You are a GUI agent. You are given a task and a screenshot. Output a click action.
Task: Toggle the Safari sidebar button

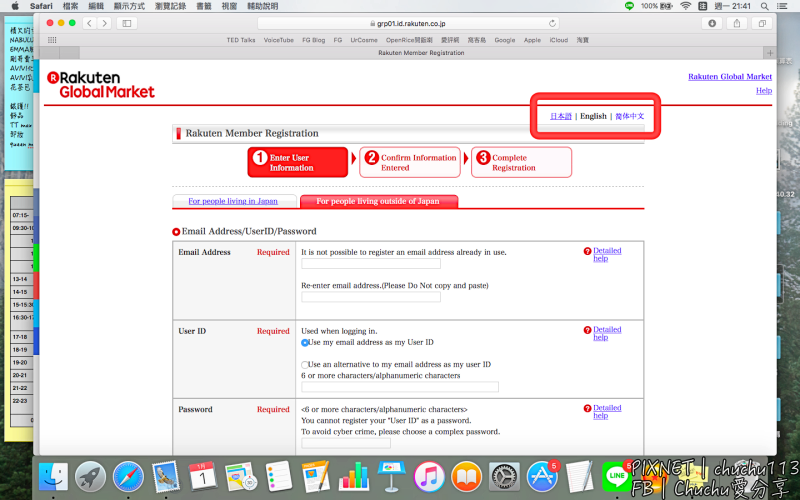(x=127, y=23)
